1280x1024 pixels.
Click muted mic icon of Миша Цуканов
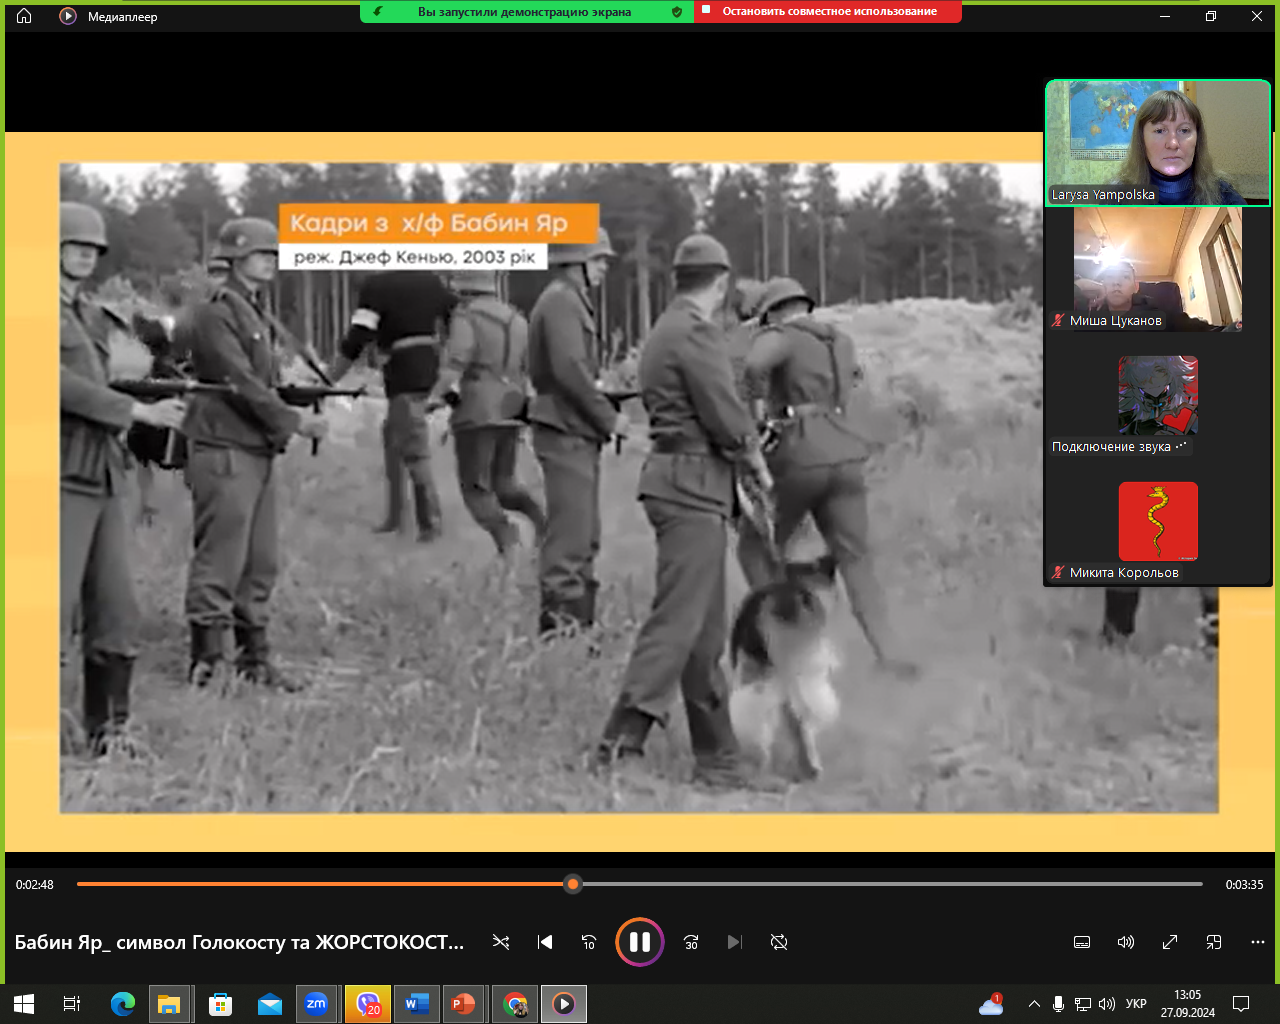click(x=1058, y=321)
